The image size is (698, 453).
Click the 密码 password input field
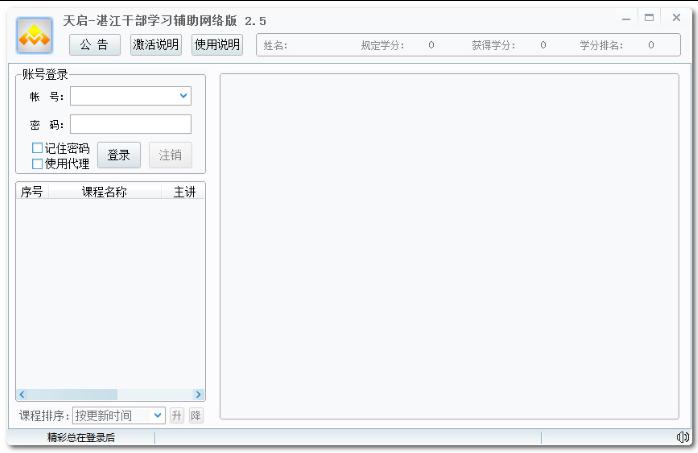coord(130,124)
